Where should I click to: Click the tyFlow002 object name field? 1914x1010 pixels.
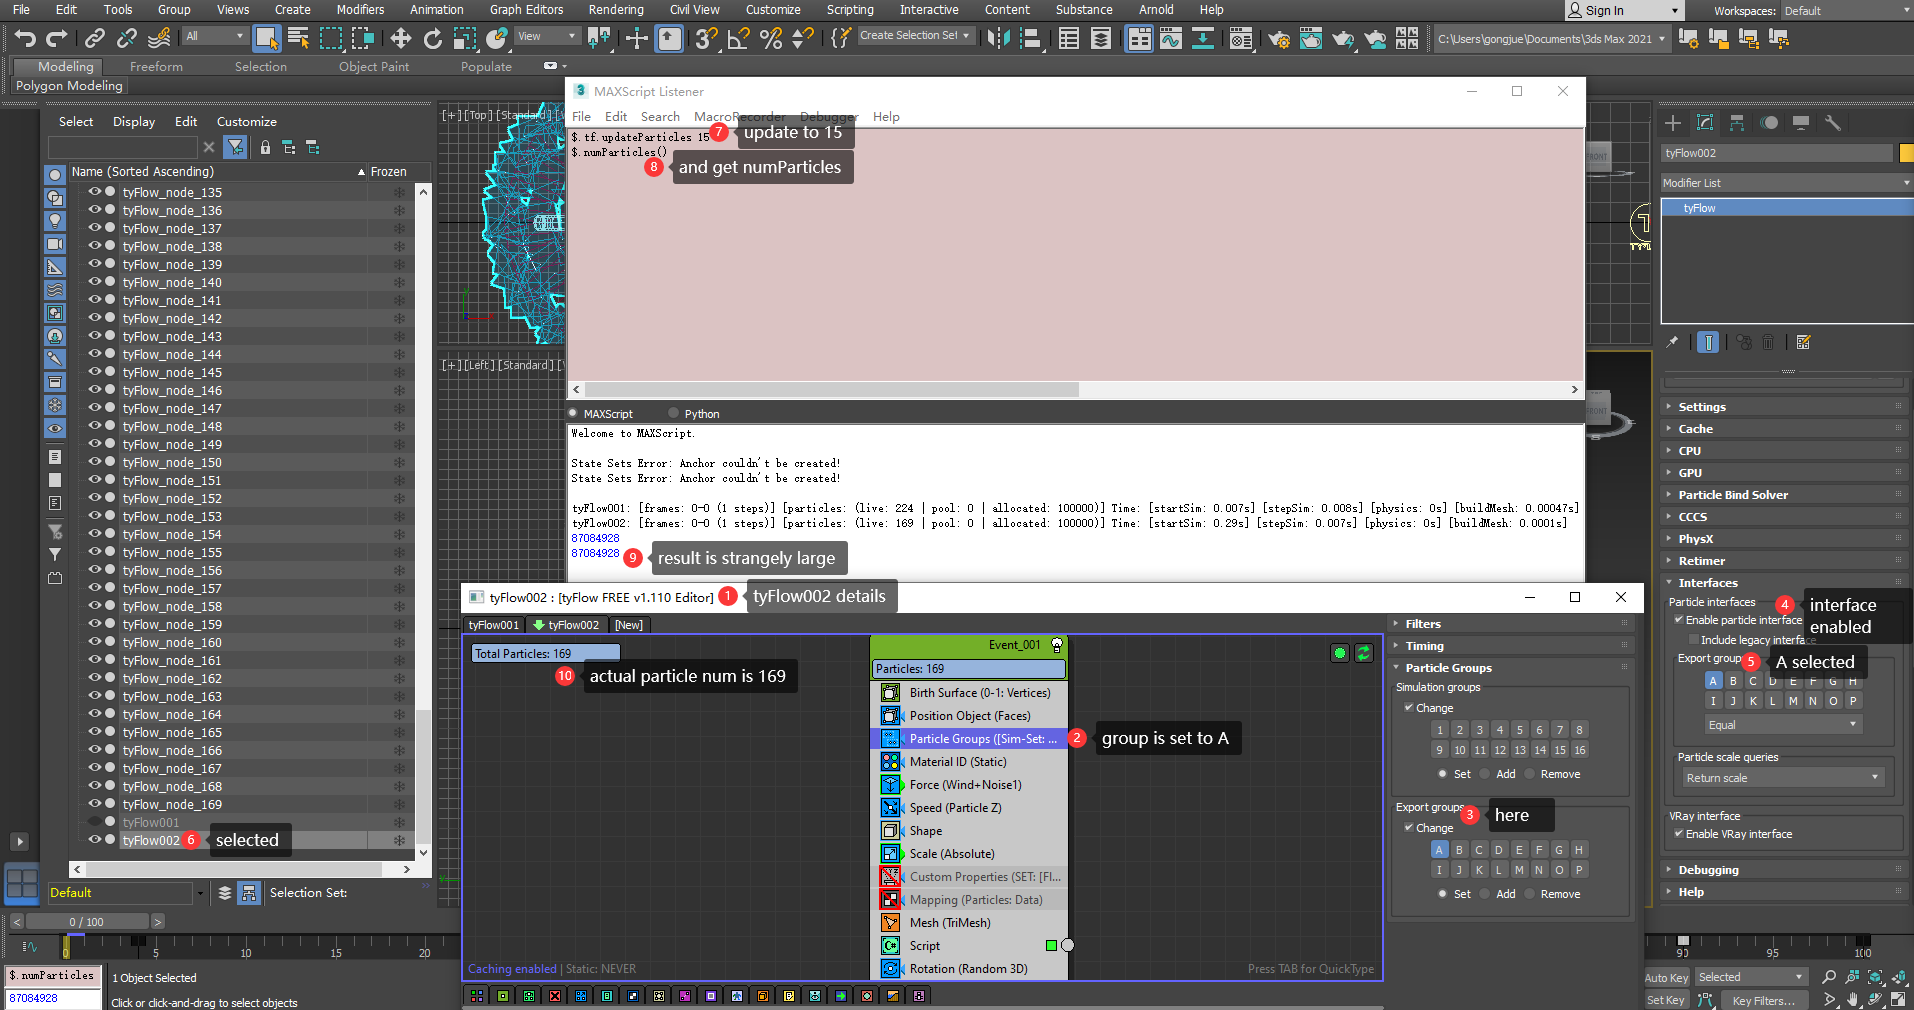tap(1777, 153)
